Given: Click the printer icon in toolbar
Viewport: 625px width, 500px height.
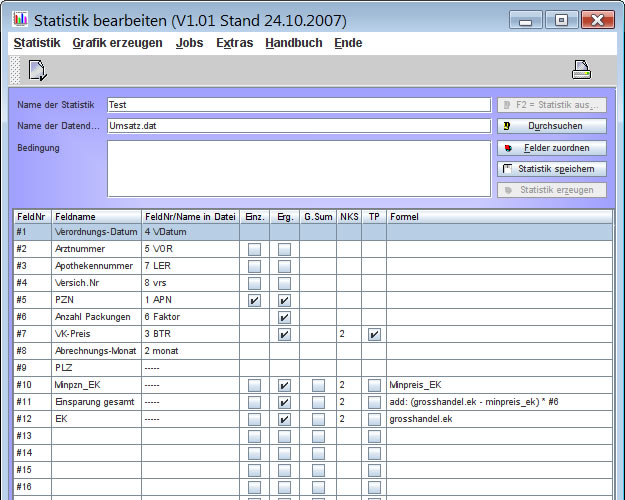Looking at the screenshot, I should coord(581,69).
